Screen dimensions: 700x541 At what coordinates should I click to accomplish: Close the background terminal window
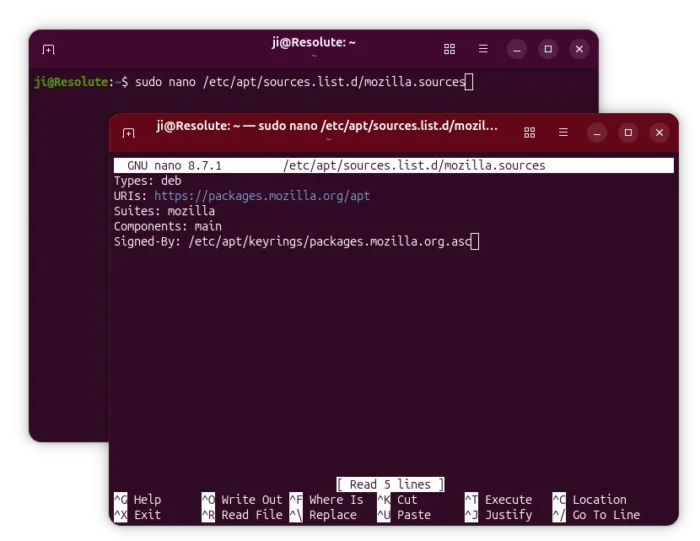(579, 48)
